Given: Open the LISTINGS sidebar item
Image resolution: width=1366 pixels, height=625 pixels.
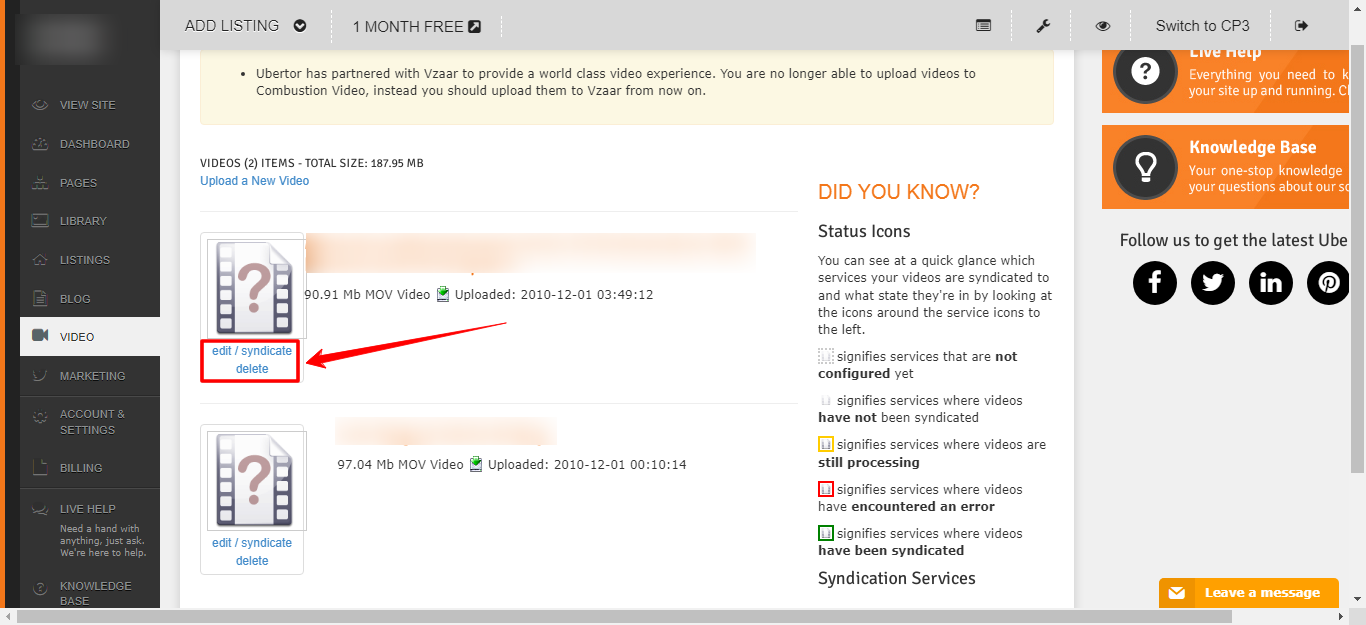Looking at the screenshot, I should (85, 260).
